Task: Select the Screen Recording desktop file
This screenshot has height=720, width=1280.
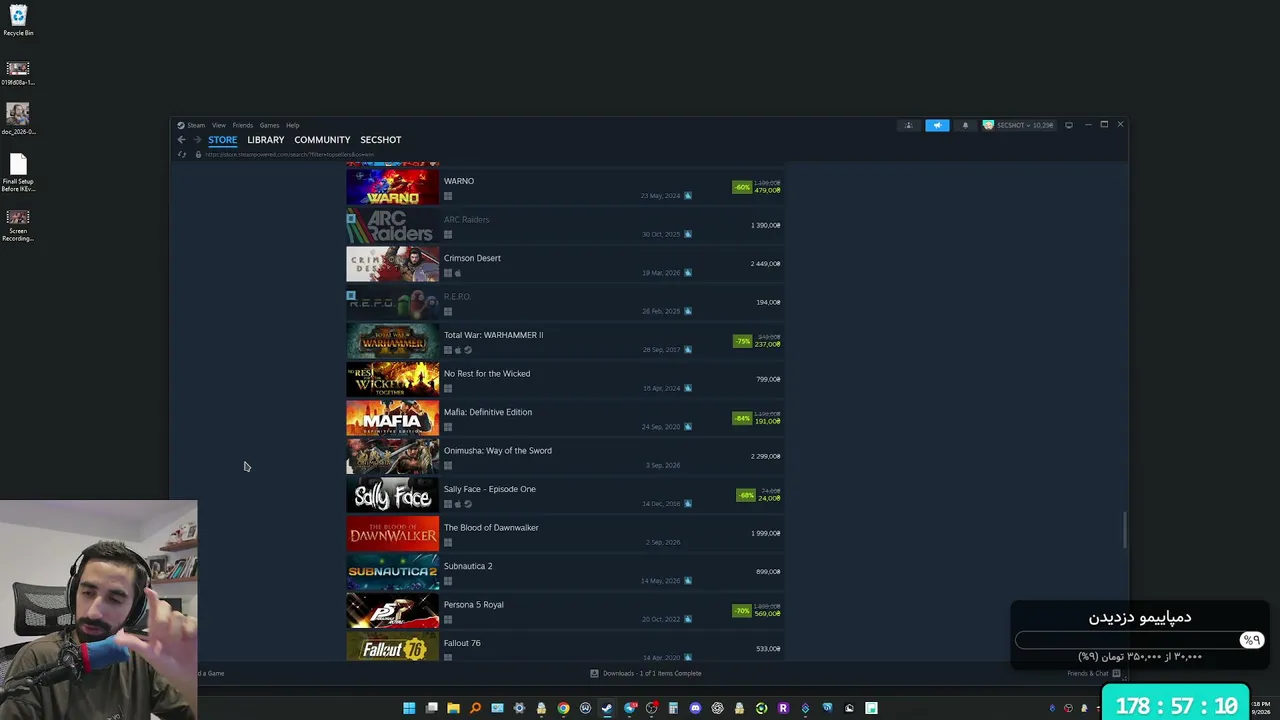Action: click(18, 225)
